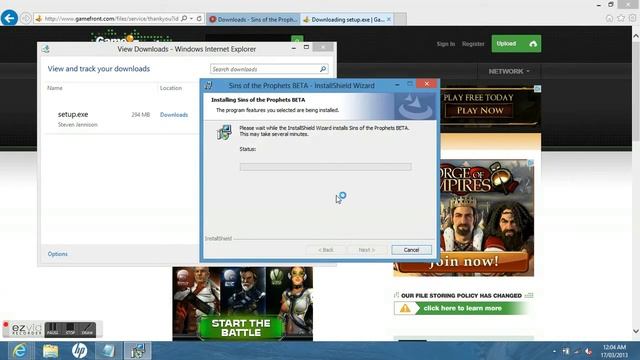Click the browser tools gear icon
The height and width of the screenshot is (360, 640).
click(632, 18)
